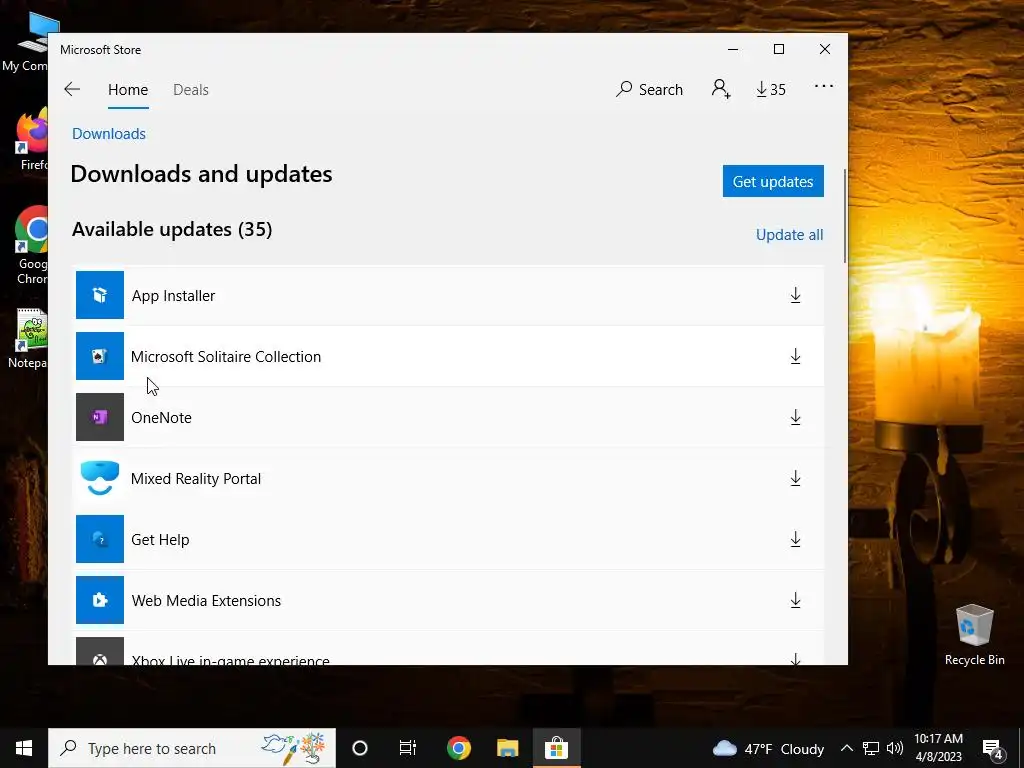Click the App Installer app icon

(100, 295)
